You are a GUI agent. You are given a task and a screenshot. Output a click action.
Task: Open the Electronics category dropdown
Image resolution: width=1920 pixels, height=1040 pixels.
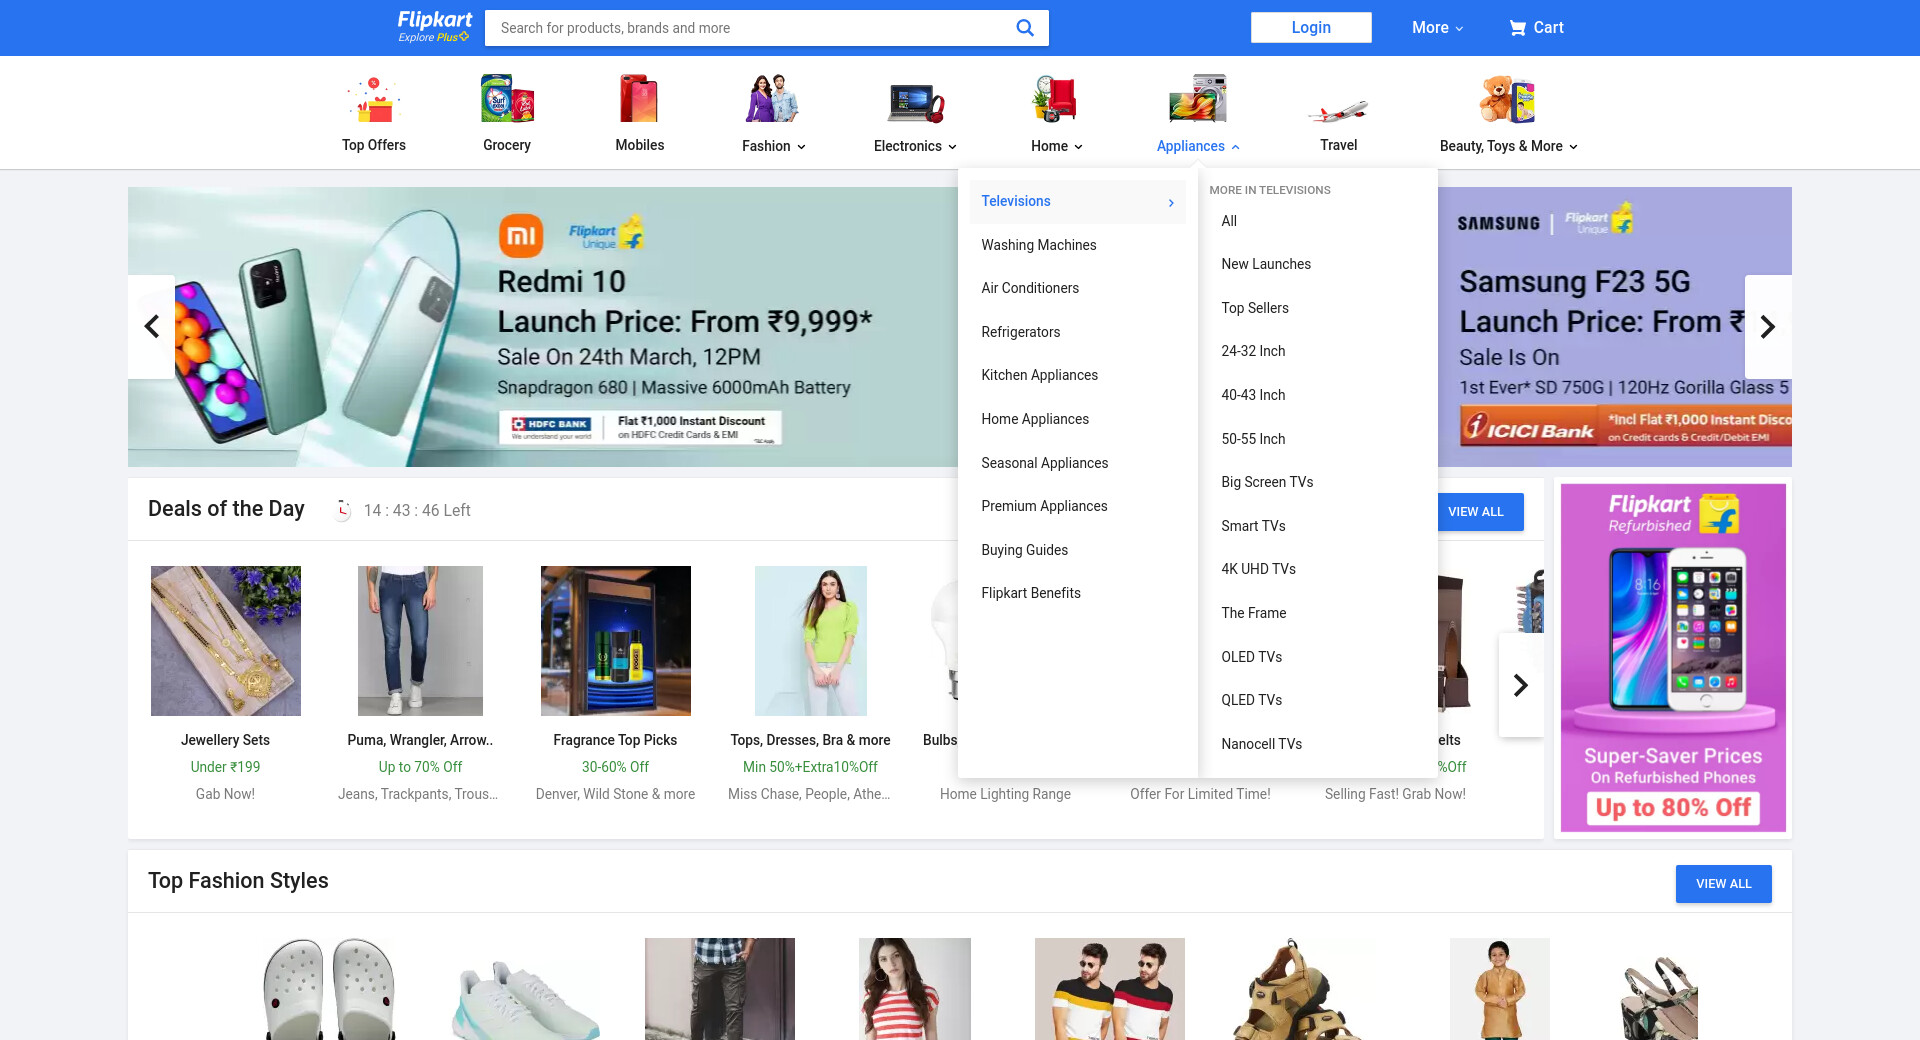(x=914, y=146)
